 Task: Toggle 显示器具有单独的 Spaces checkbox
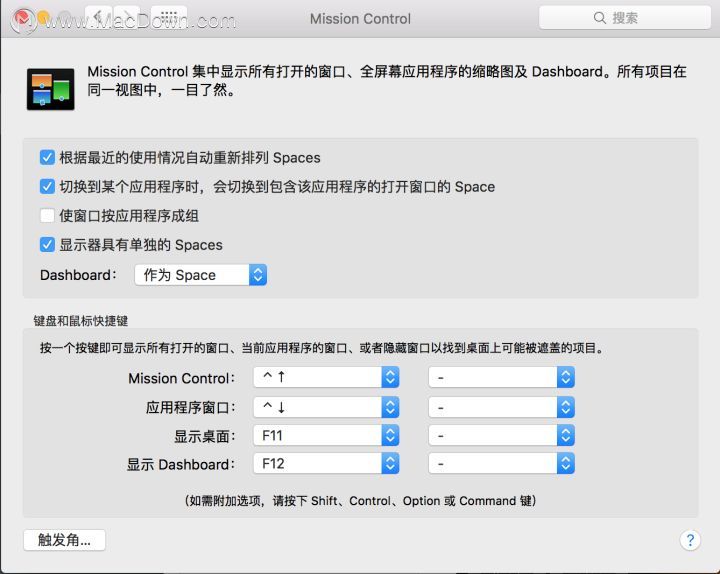pyautogui.click(x=47, y=244)
